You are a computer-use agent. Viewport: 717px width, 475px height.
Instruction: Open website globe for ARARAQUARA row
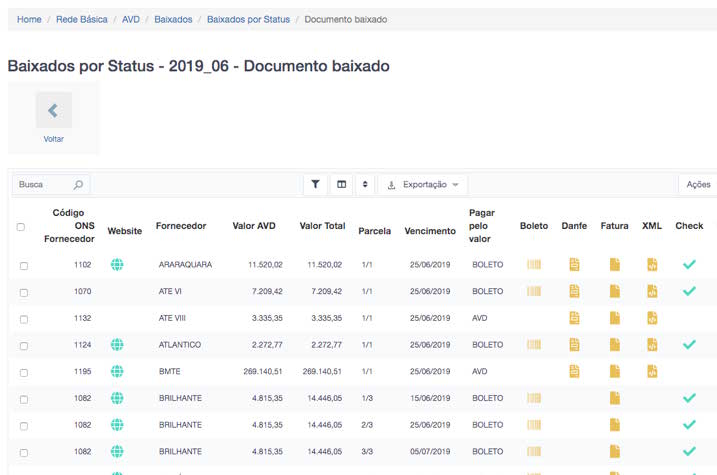(117, 264)
